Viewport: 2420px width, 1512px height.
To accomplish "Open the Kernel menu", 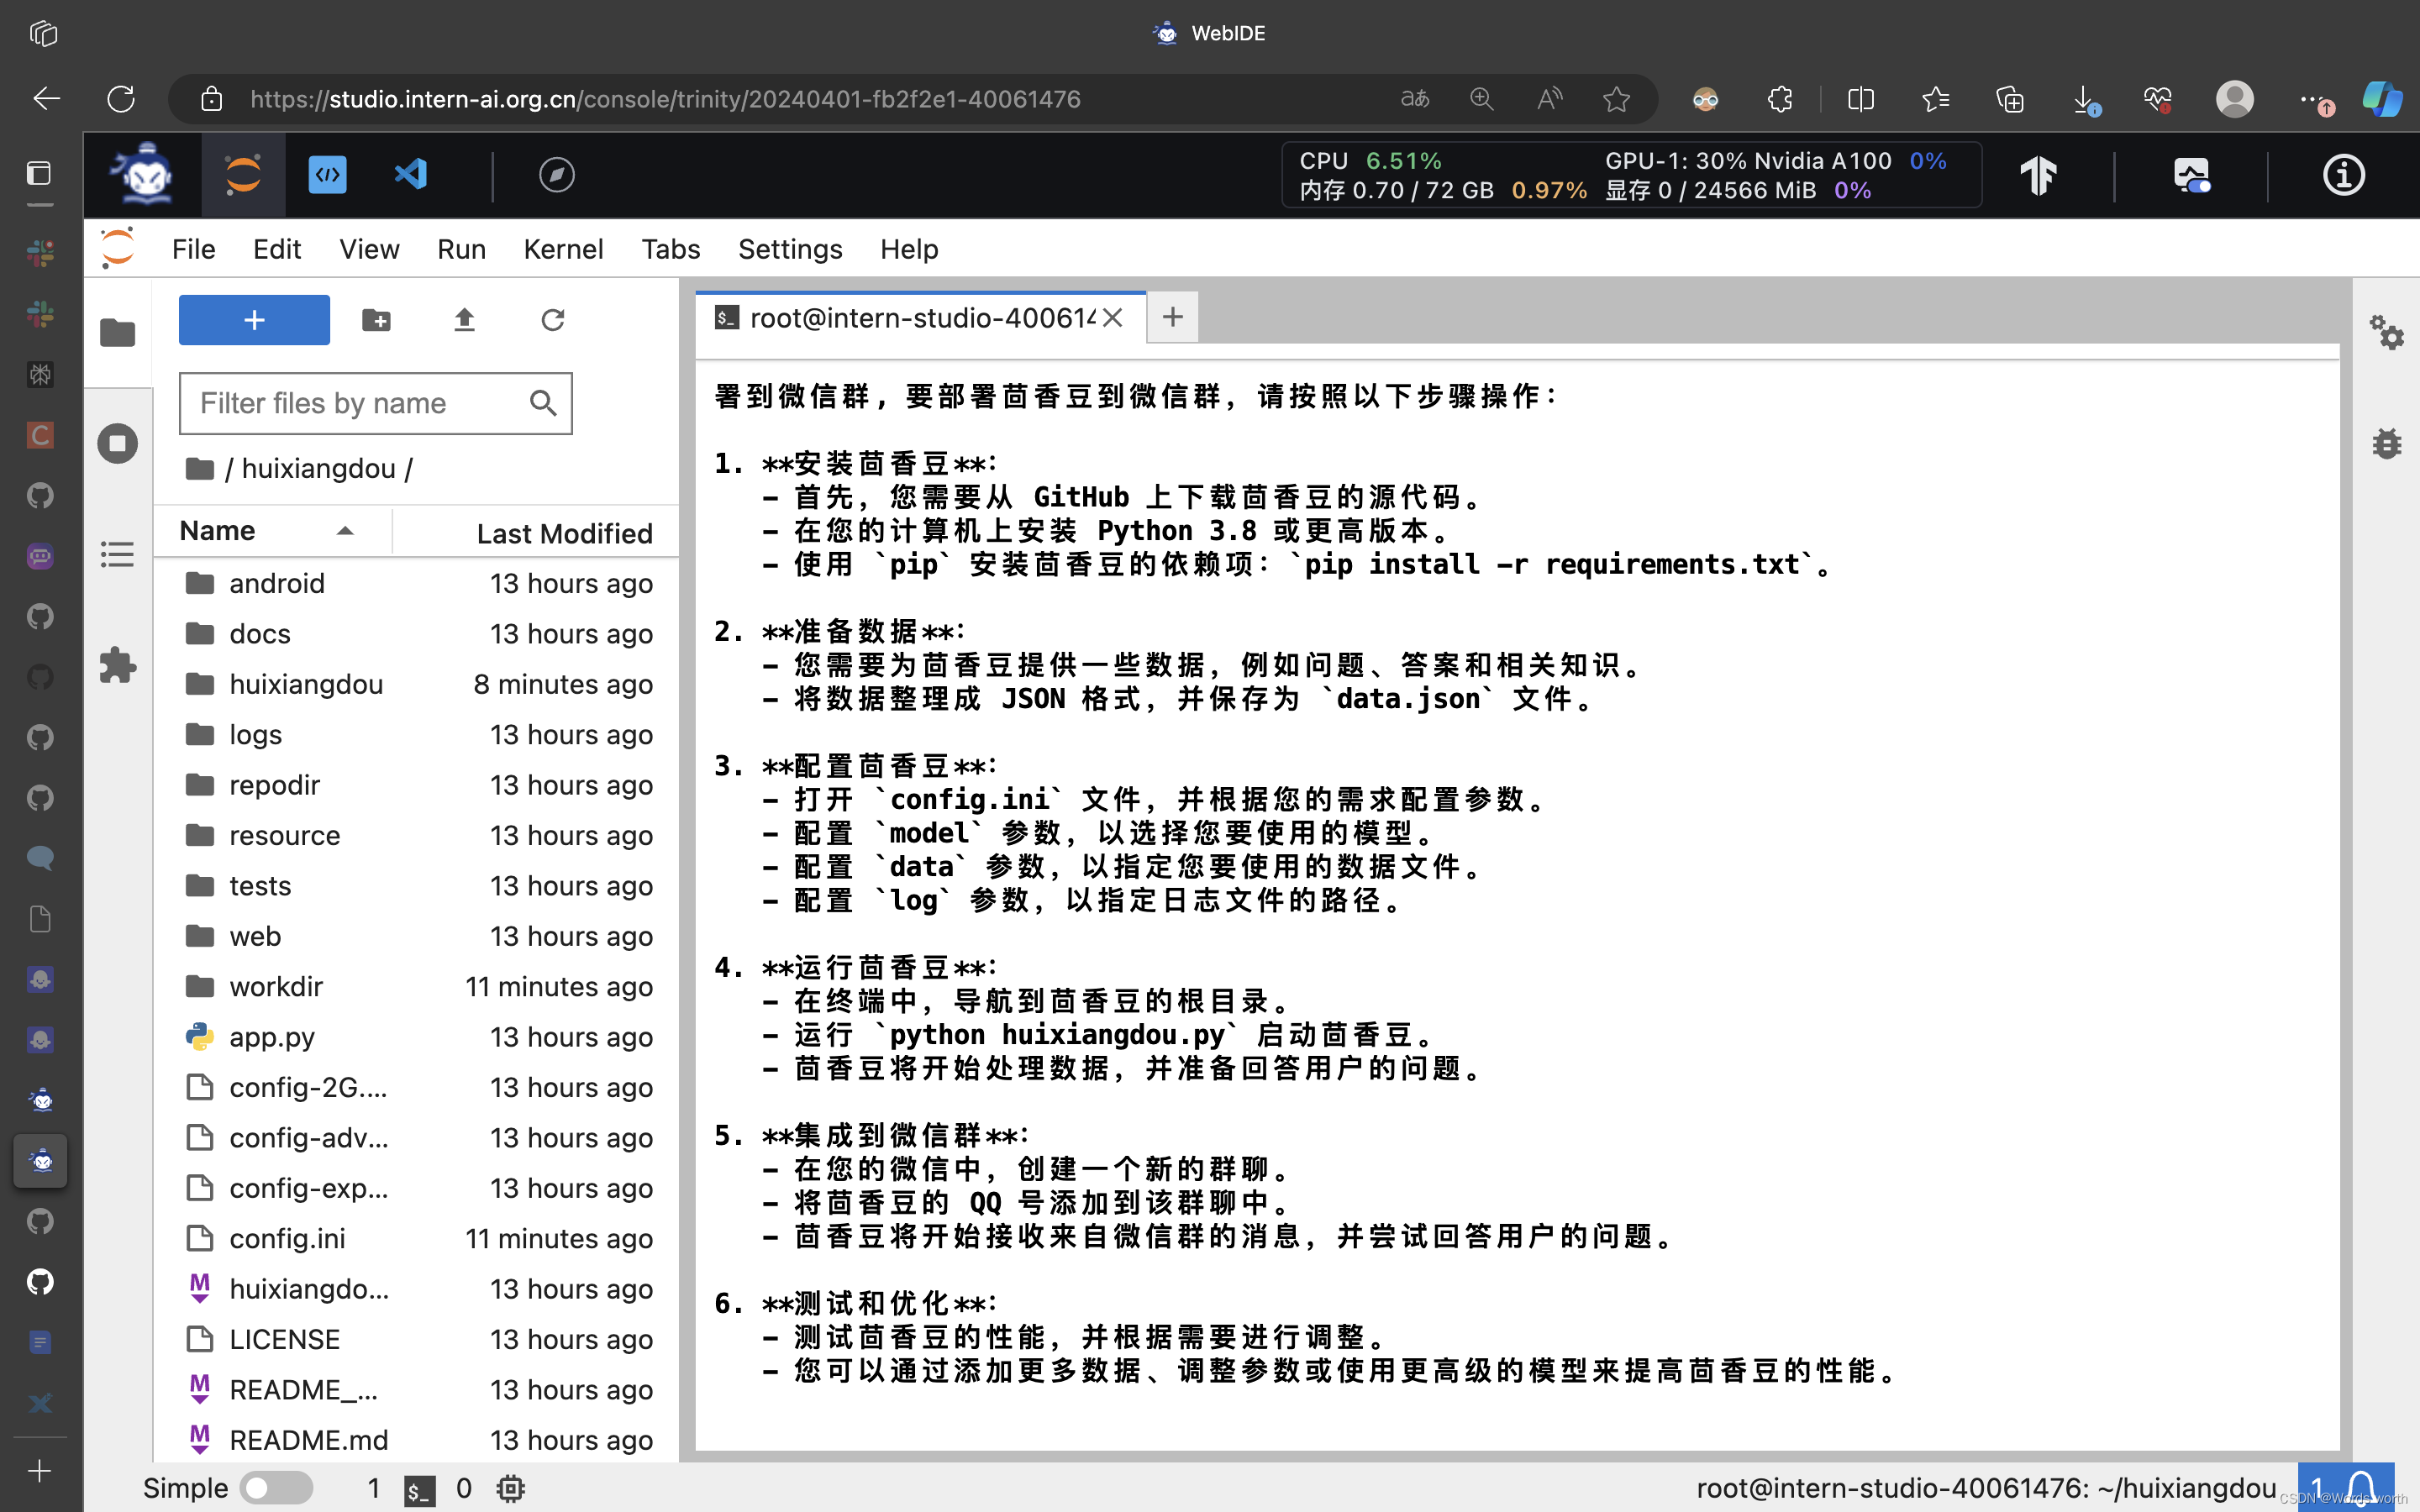I will [563, 249].
